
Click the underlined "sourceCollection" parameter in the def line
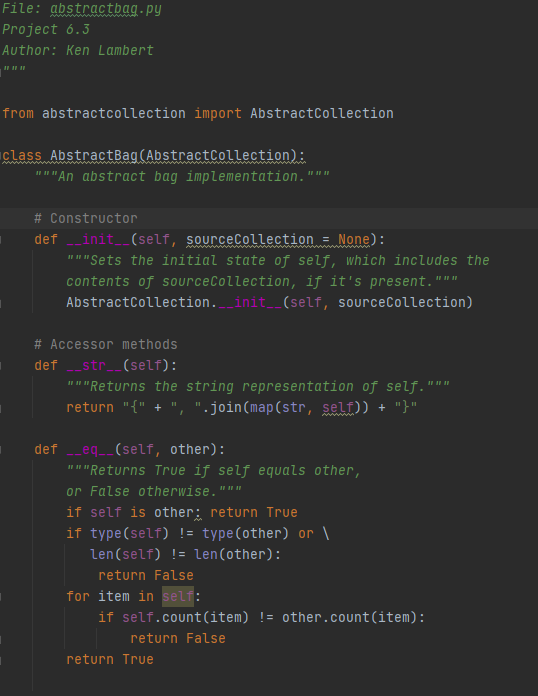pyautogui.click(x=249, y=239)
